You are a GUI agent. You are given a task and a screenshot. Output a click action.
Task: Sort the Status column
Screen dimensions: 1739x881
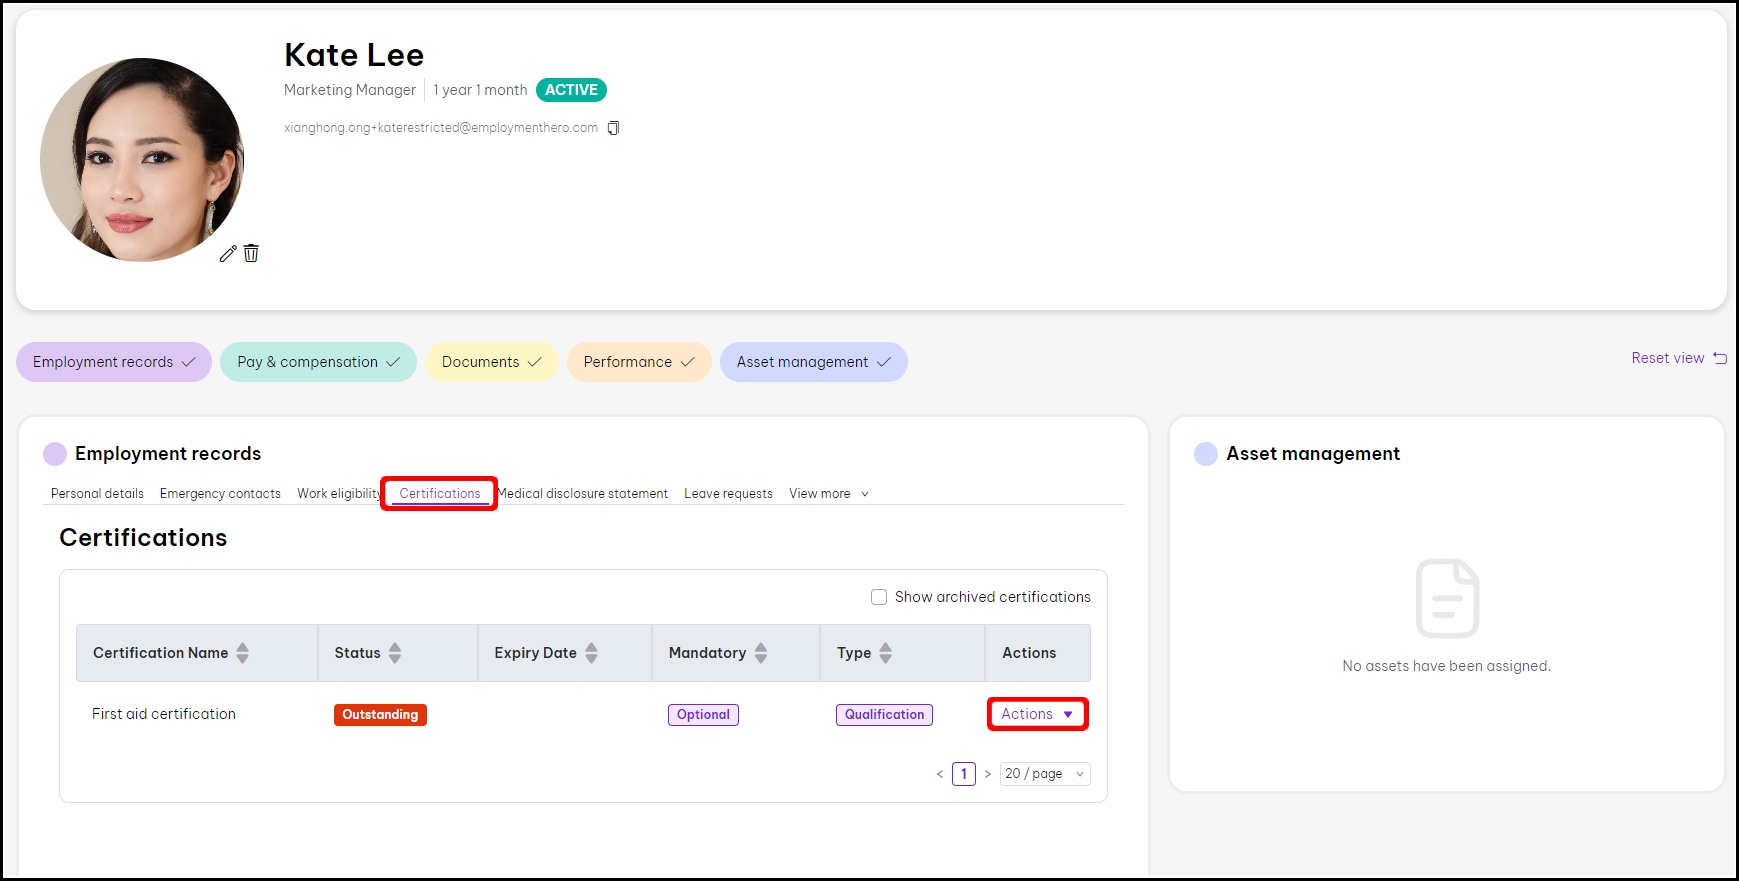click(395, 653)
